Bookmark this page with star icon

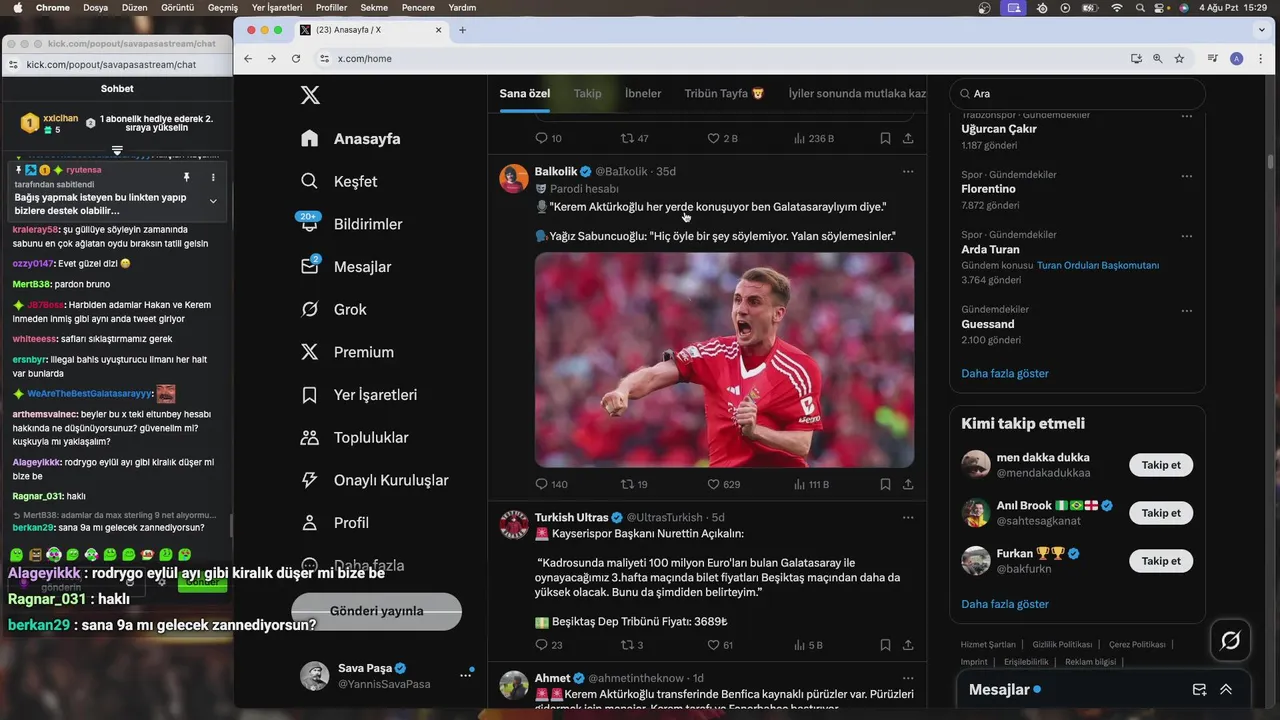pyautogui.click(x=1179, y=59)
